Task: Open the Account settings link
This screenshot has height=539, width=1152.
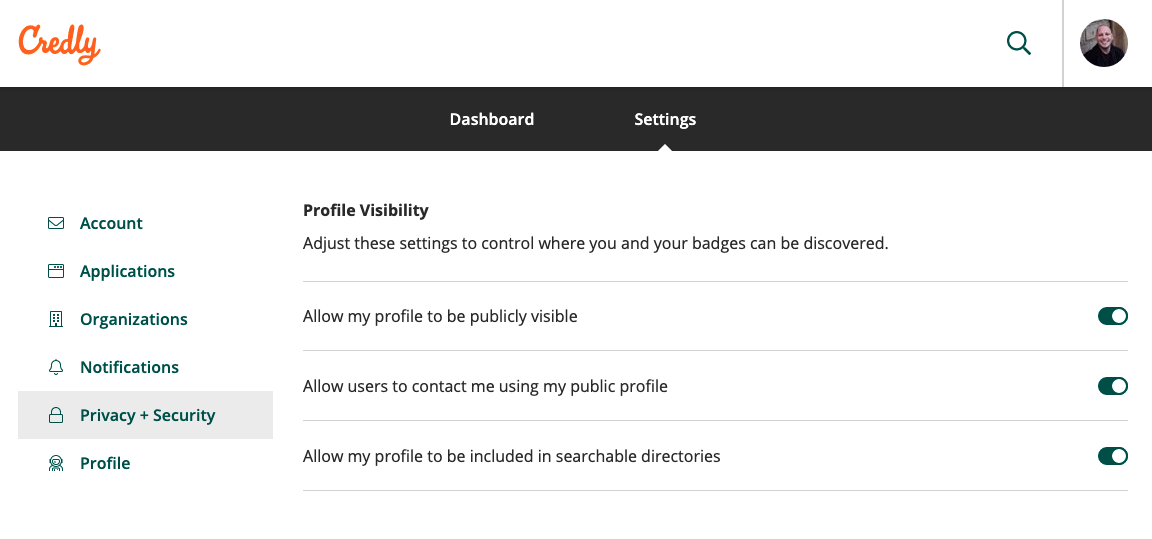Action: point(111,223)
